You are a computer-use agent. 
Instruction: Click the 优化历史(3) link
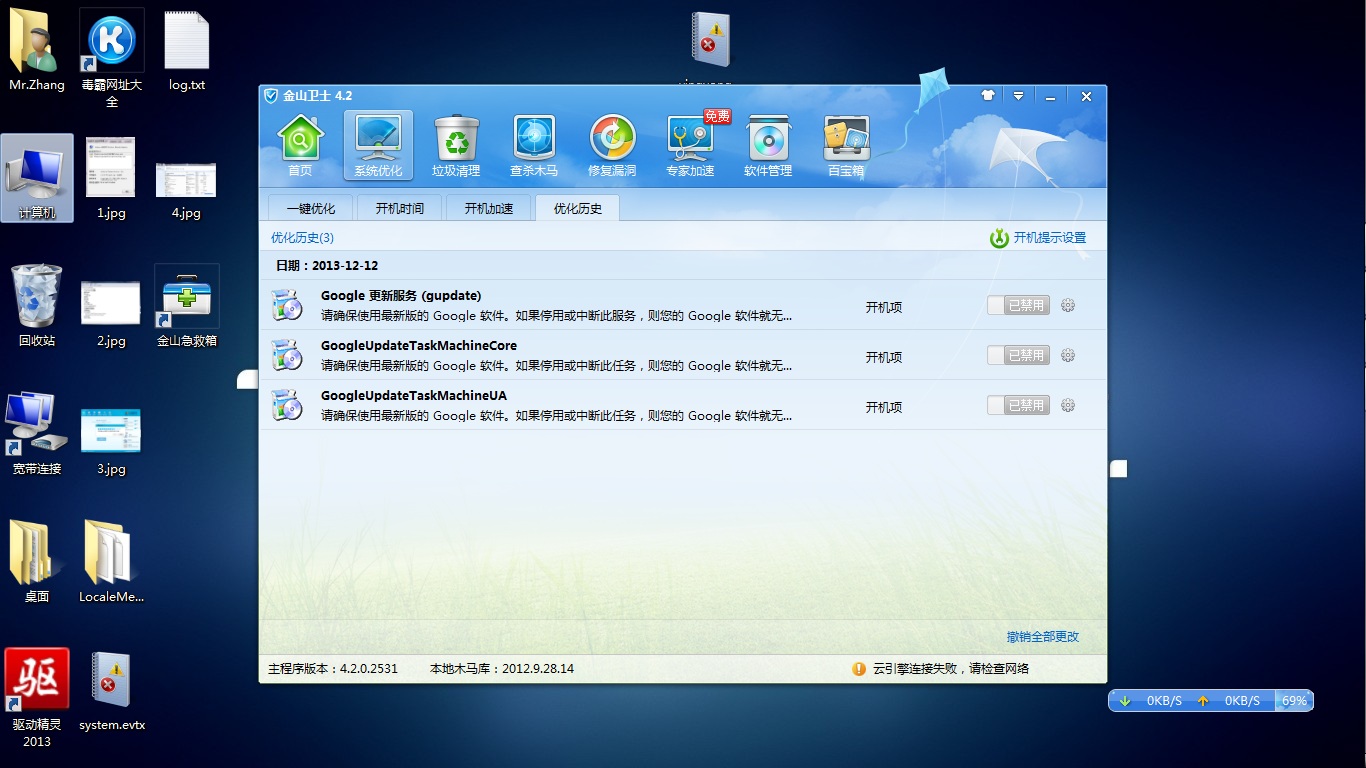pyautogui.click(x=302, y=238)
